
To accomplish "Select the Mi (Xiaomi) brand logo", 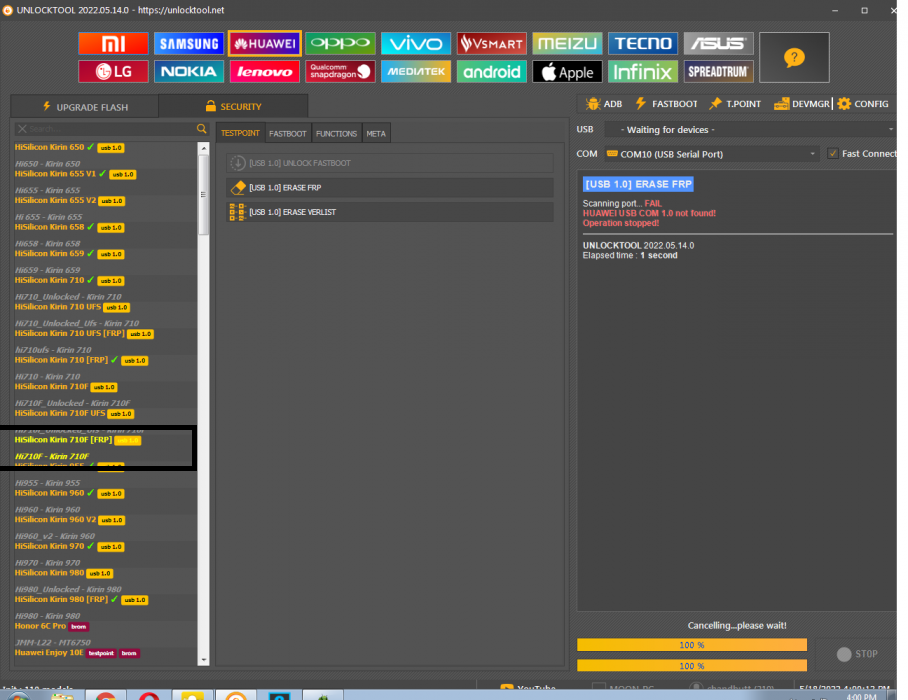I will click(x=113, y=43).
